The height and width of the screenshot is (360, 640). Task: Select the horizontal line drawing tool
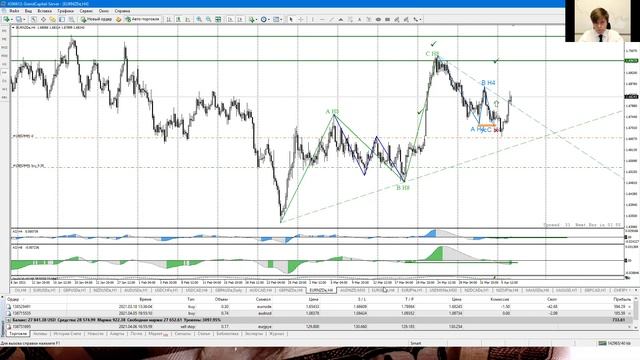click(x=322, y=19)
